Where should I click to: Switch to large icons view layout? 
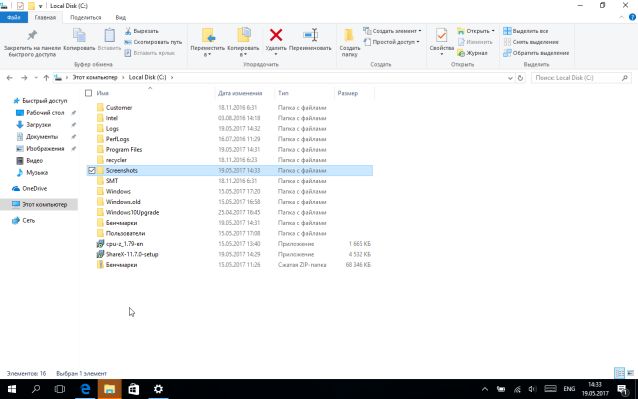[630, 373]
